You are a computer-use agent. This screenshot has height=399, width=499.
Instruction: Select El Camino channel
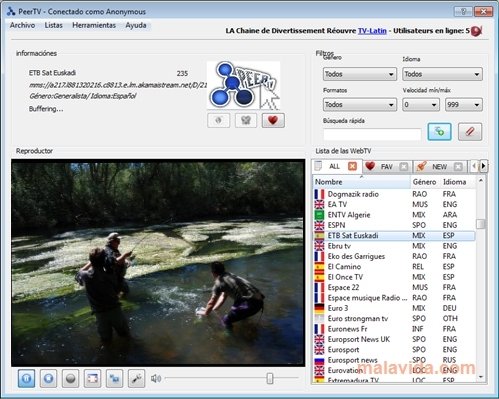tap(394, 267)
